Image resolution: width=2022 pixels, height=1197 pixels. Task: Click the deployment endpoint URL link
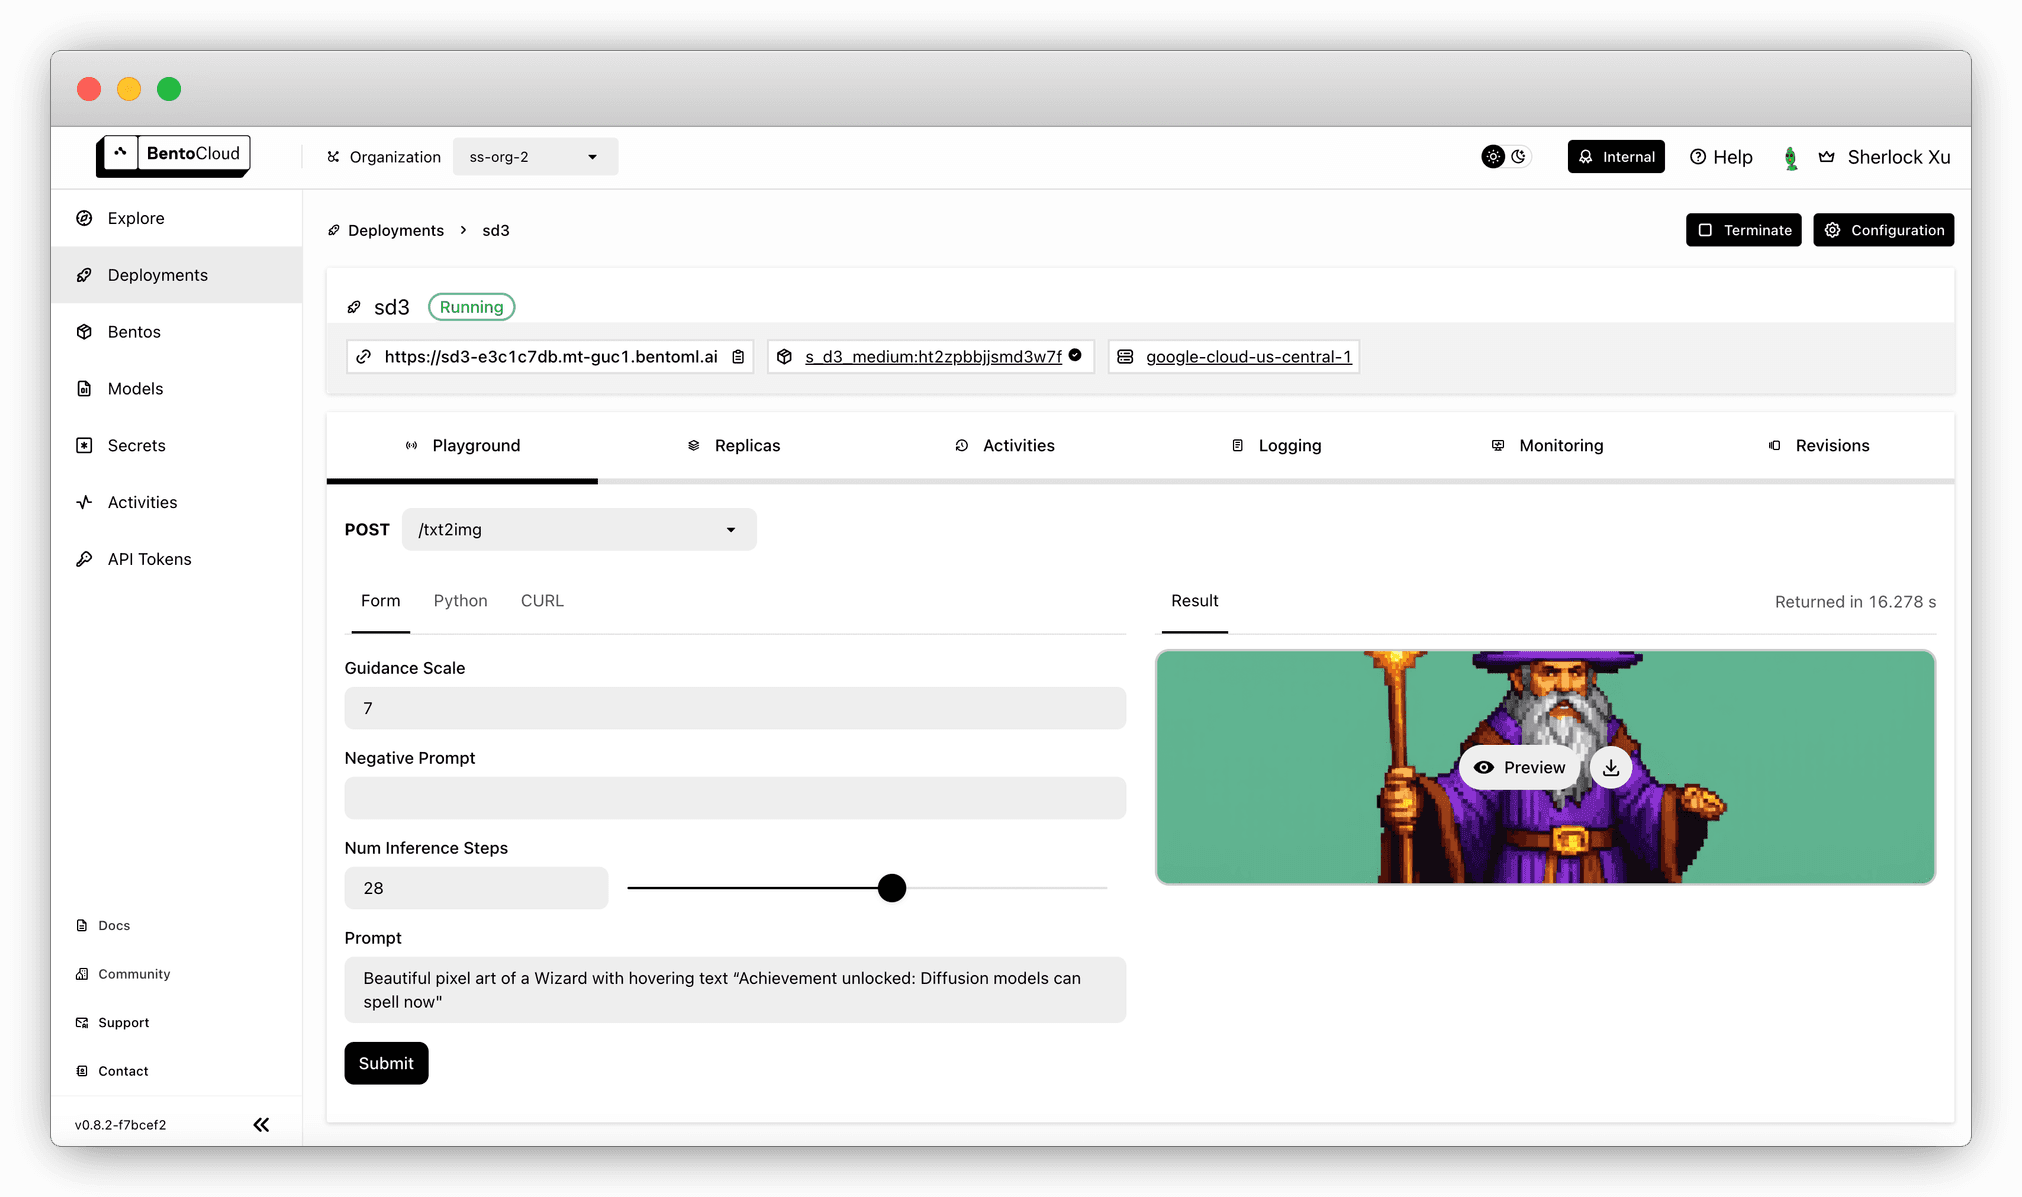(551, 356)
